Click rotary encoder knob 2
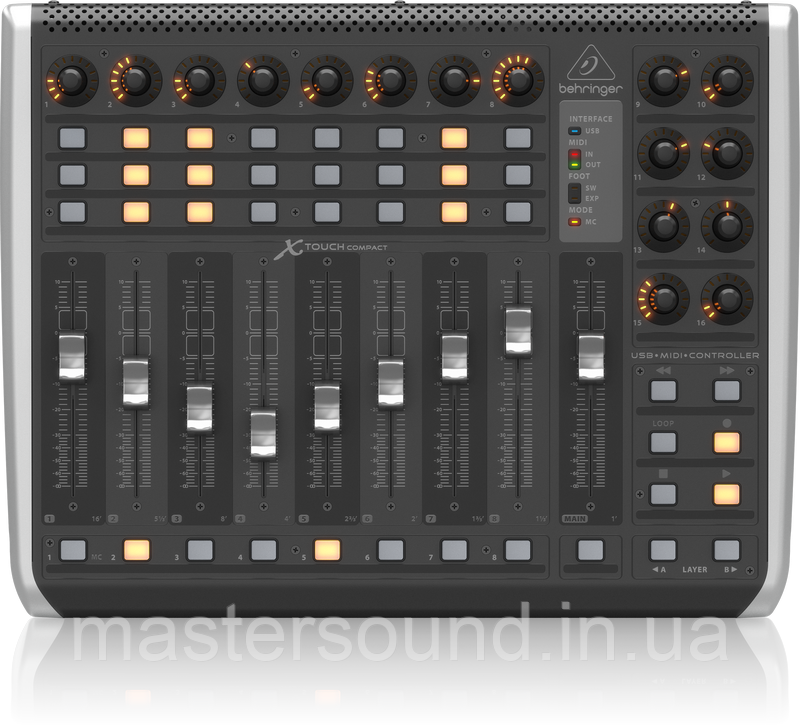This screenshot has width=800, height=726. [136, 80]
